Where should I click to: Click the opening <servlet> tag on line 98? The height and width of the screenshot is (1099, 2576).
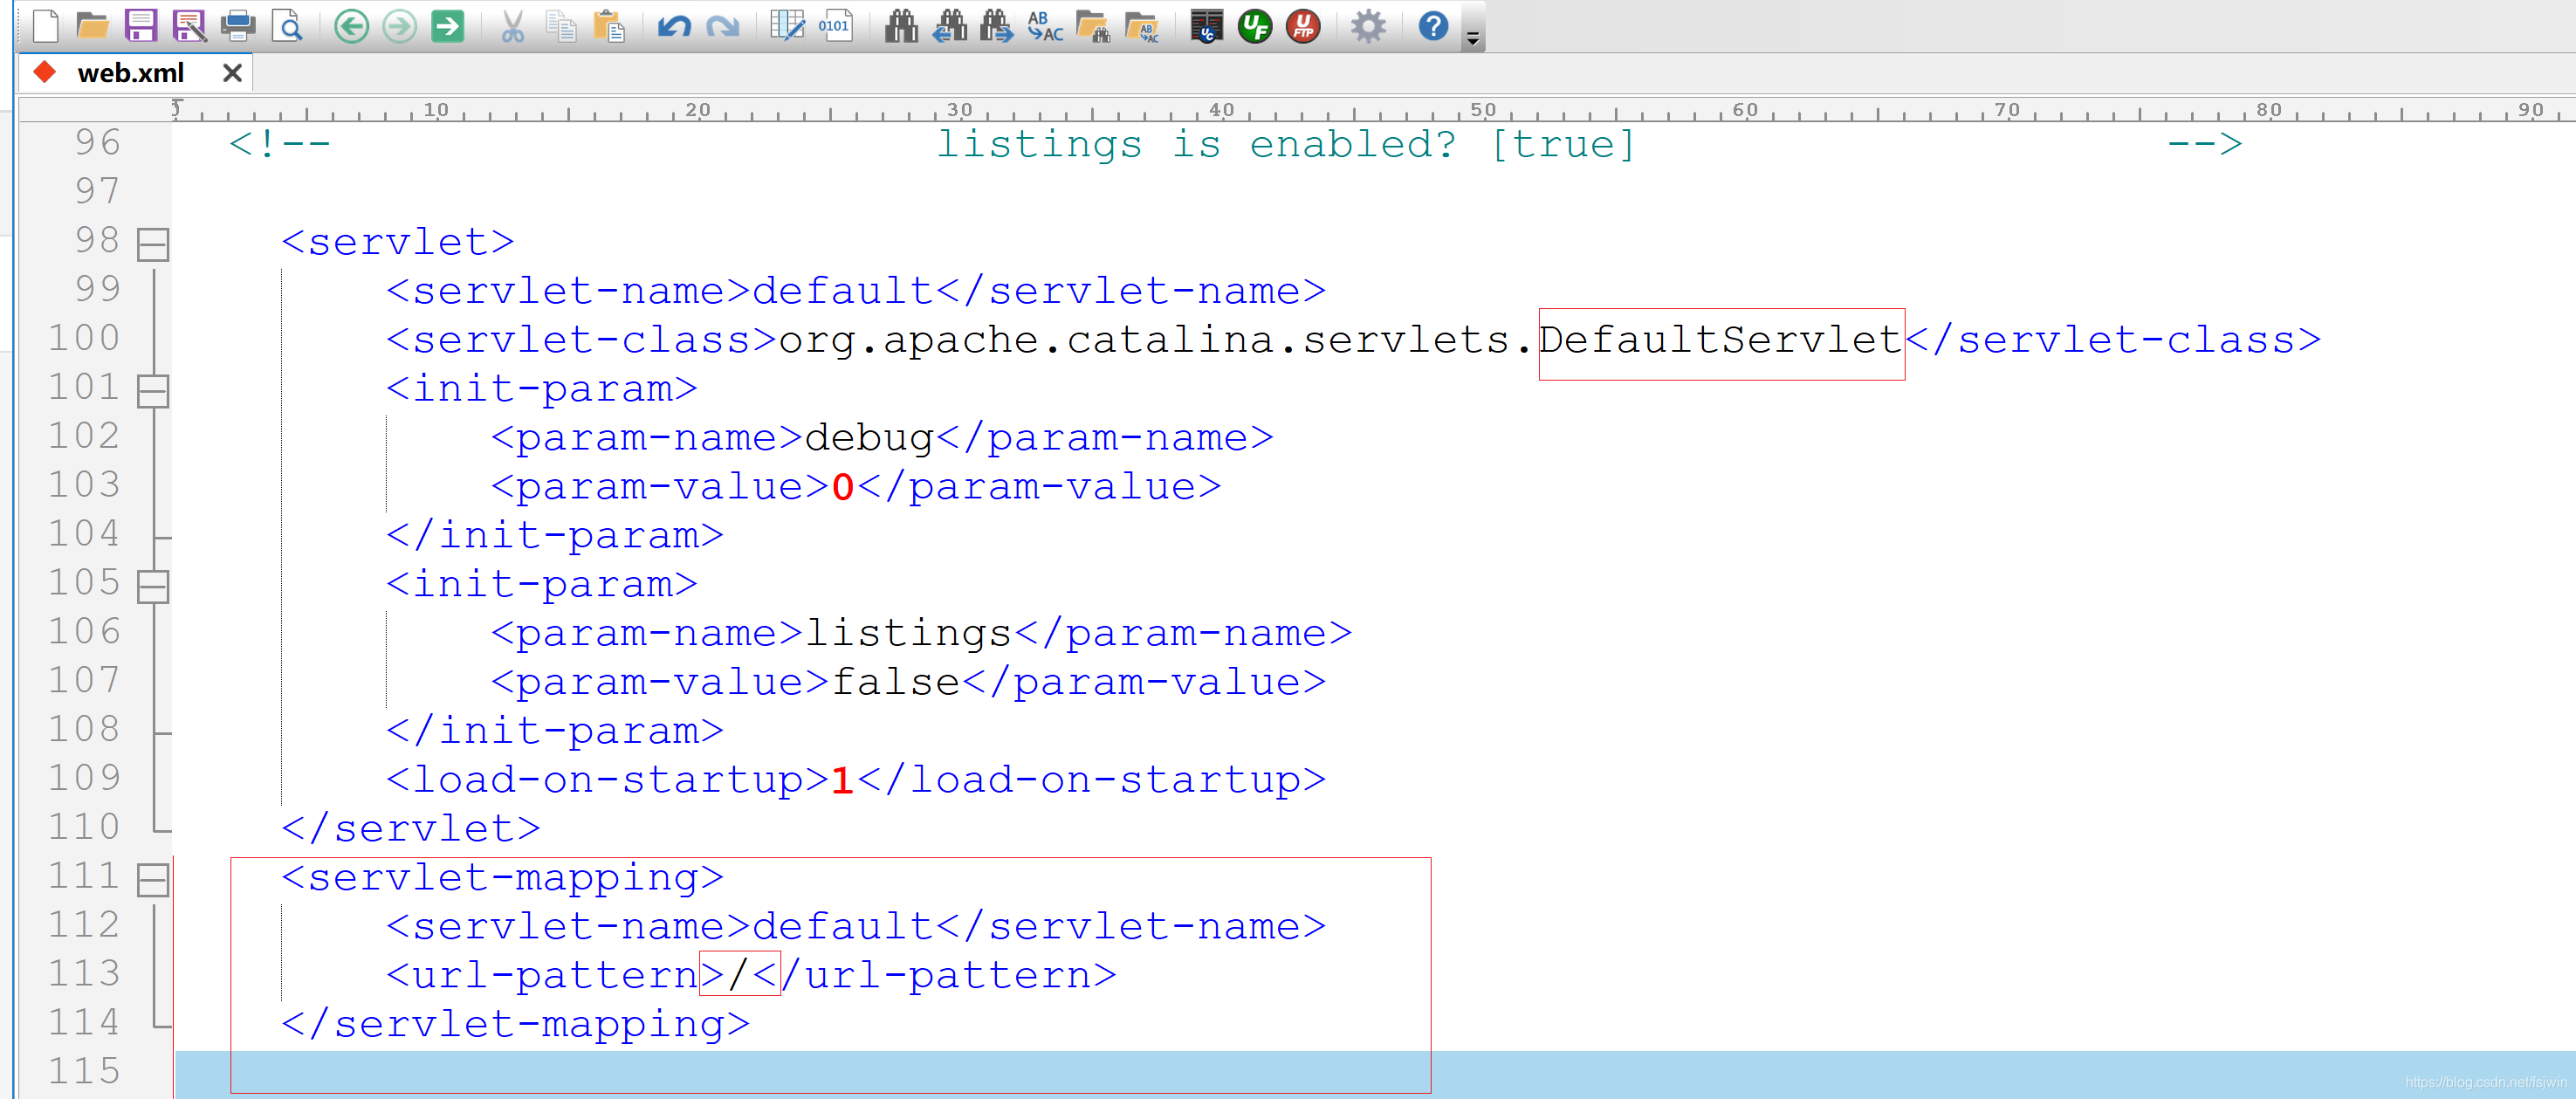click(x=398, y=243)
